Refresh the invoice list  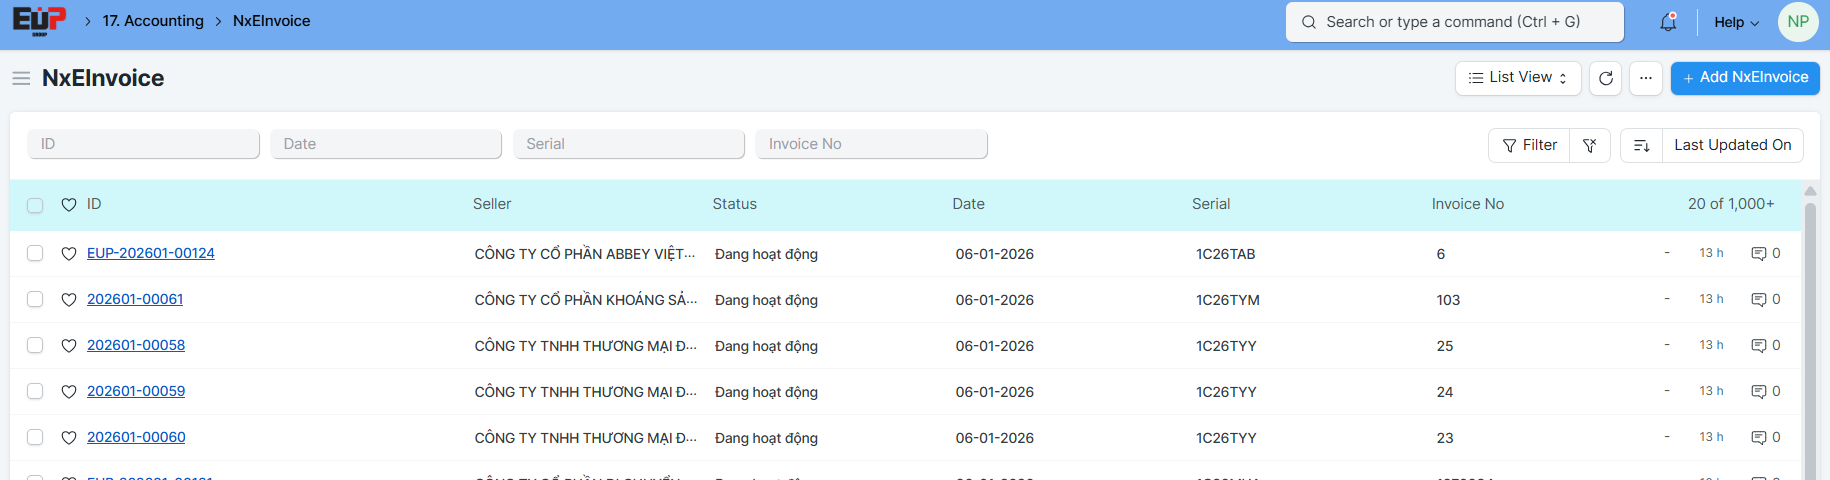coord(1606,78)
